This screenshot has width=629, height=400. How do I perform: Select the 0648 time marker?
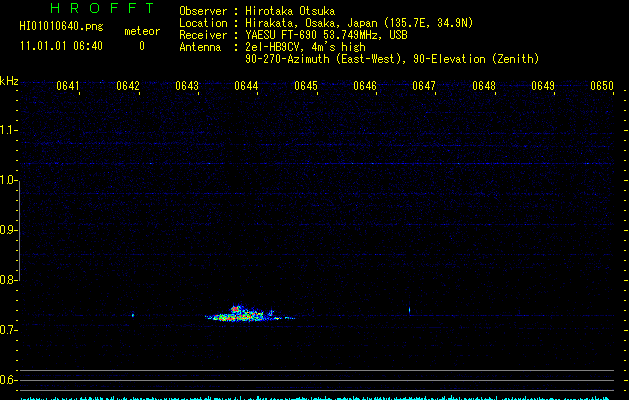tap(484, 86)
